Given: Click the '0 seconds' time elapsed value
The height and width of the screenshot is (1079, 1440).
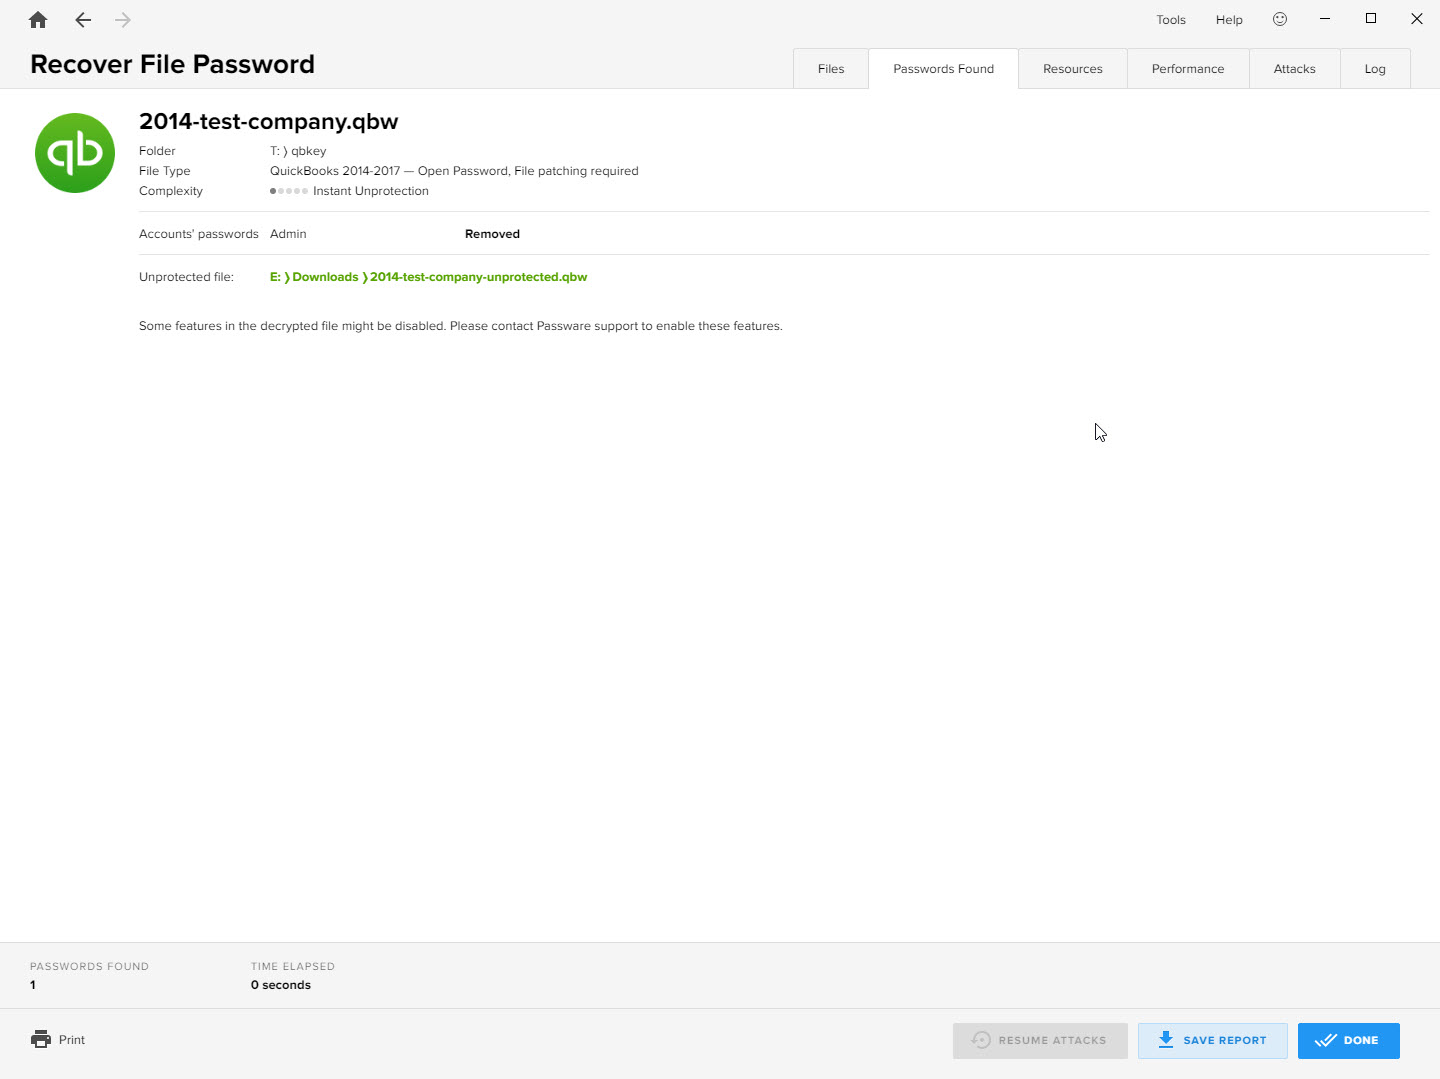Looking at the screenshot, I should 281,985.
